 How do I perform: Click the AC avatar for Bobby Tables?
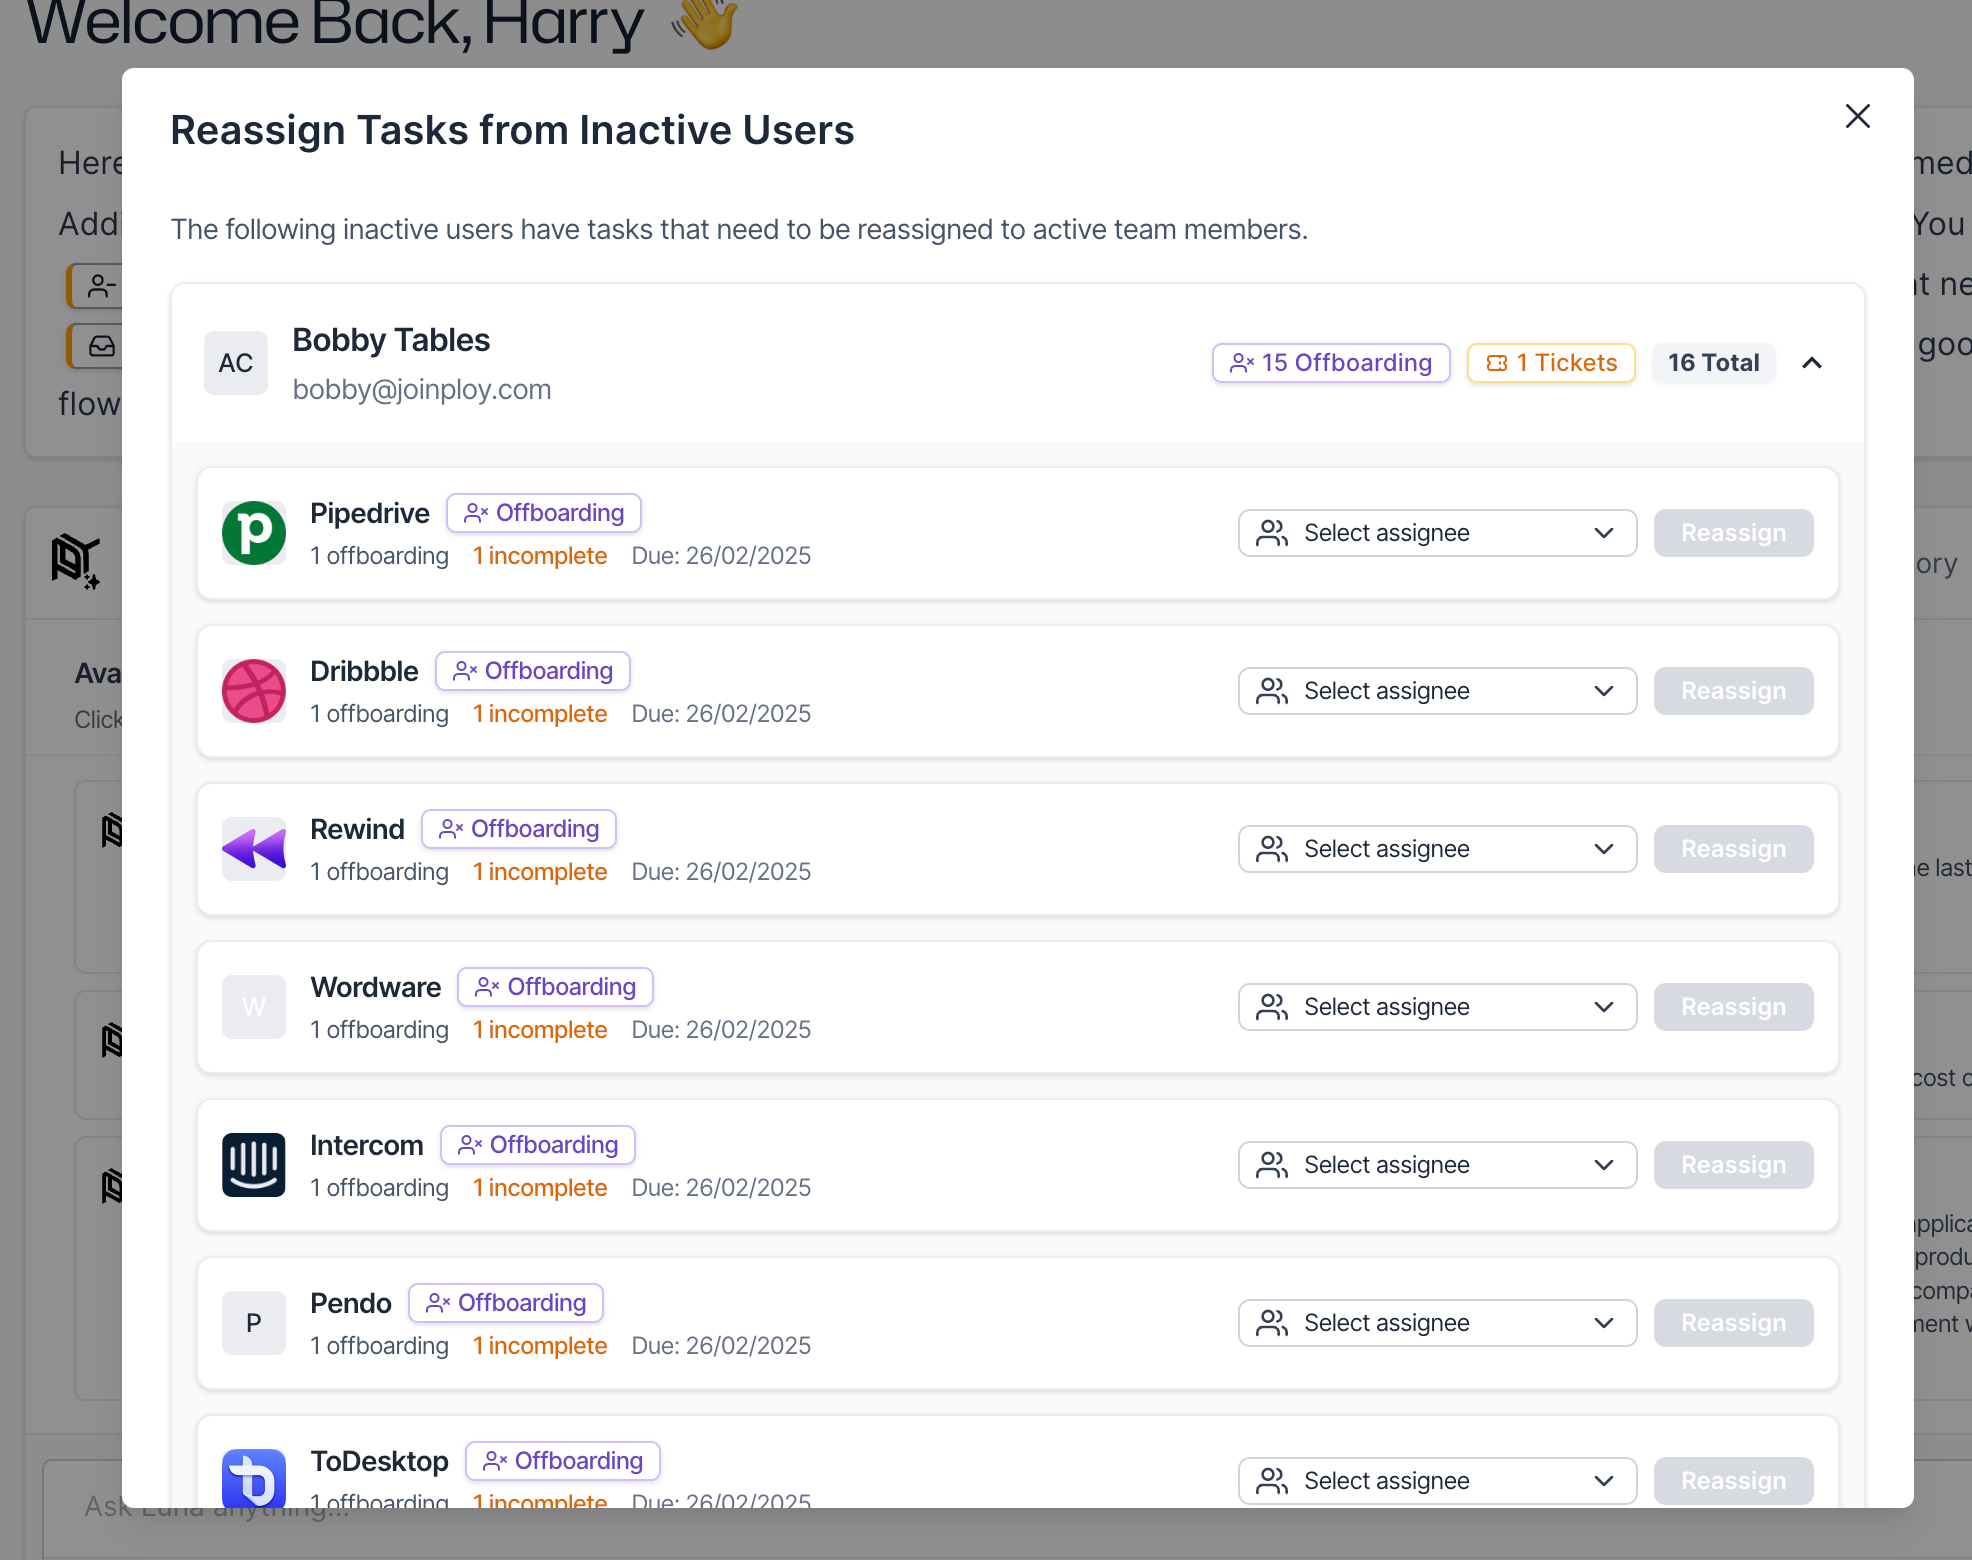click(235, 363)
